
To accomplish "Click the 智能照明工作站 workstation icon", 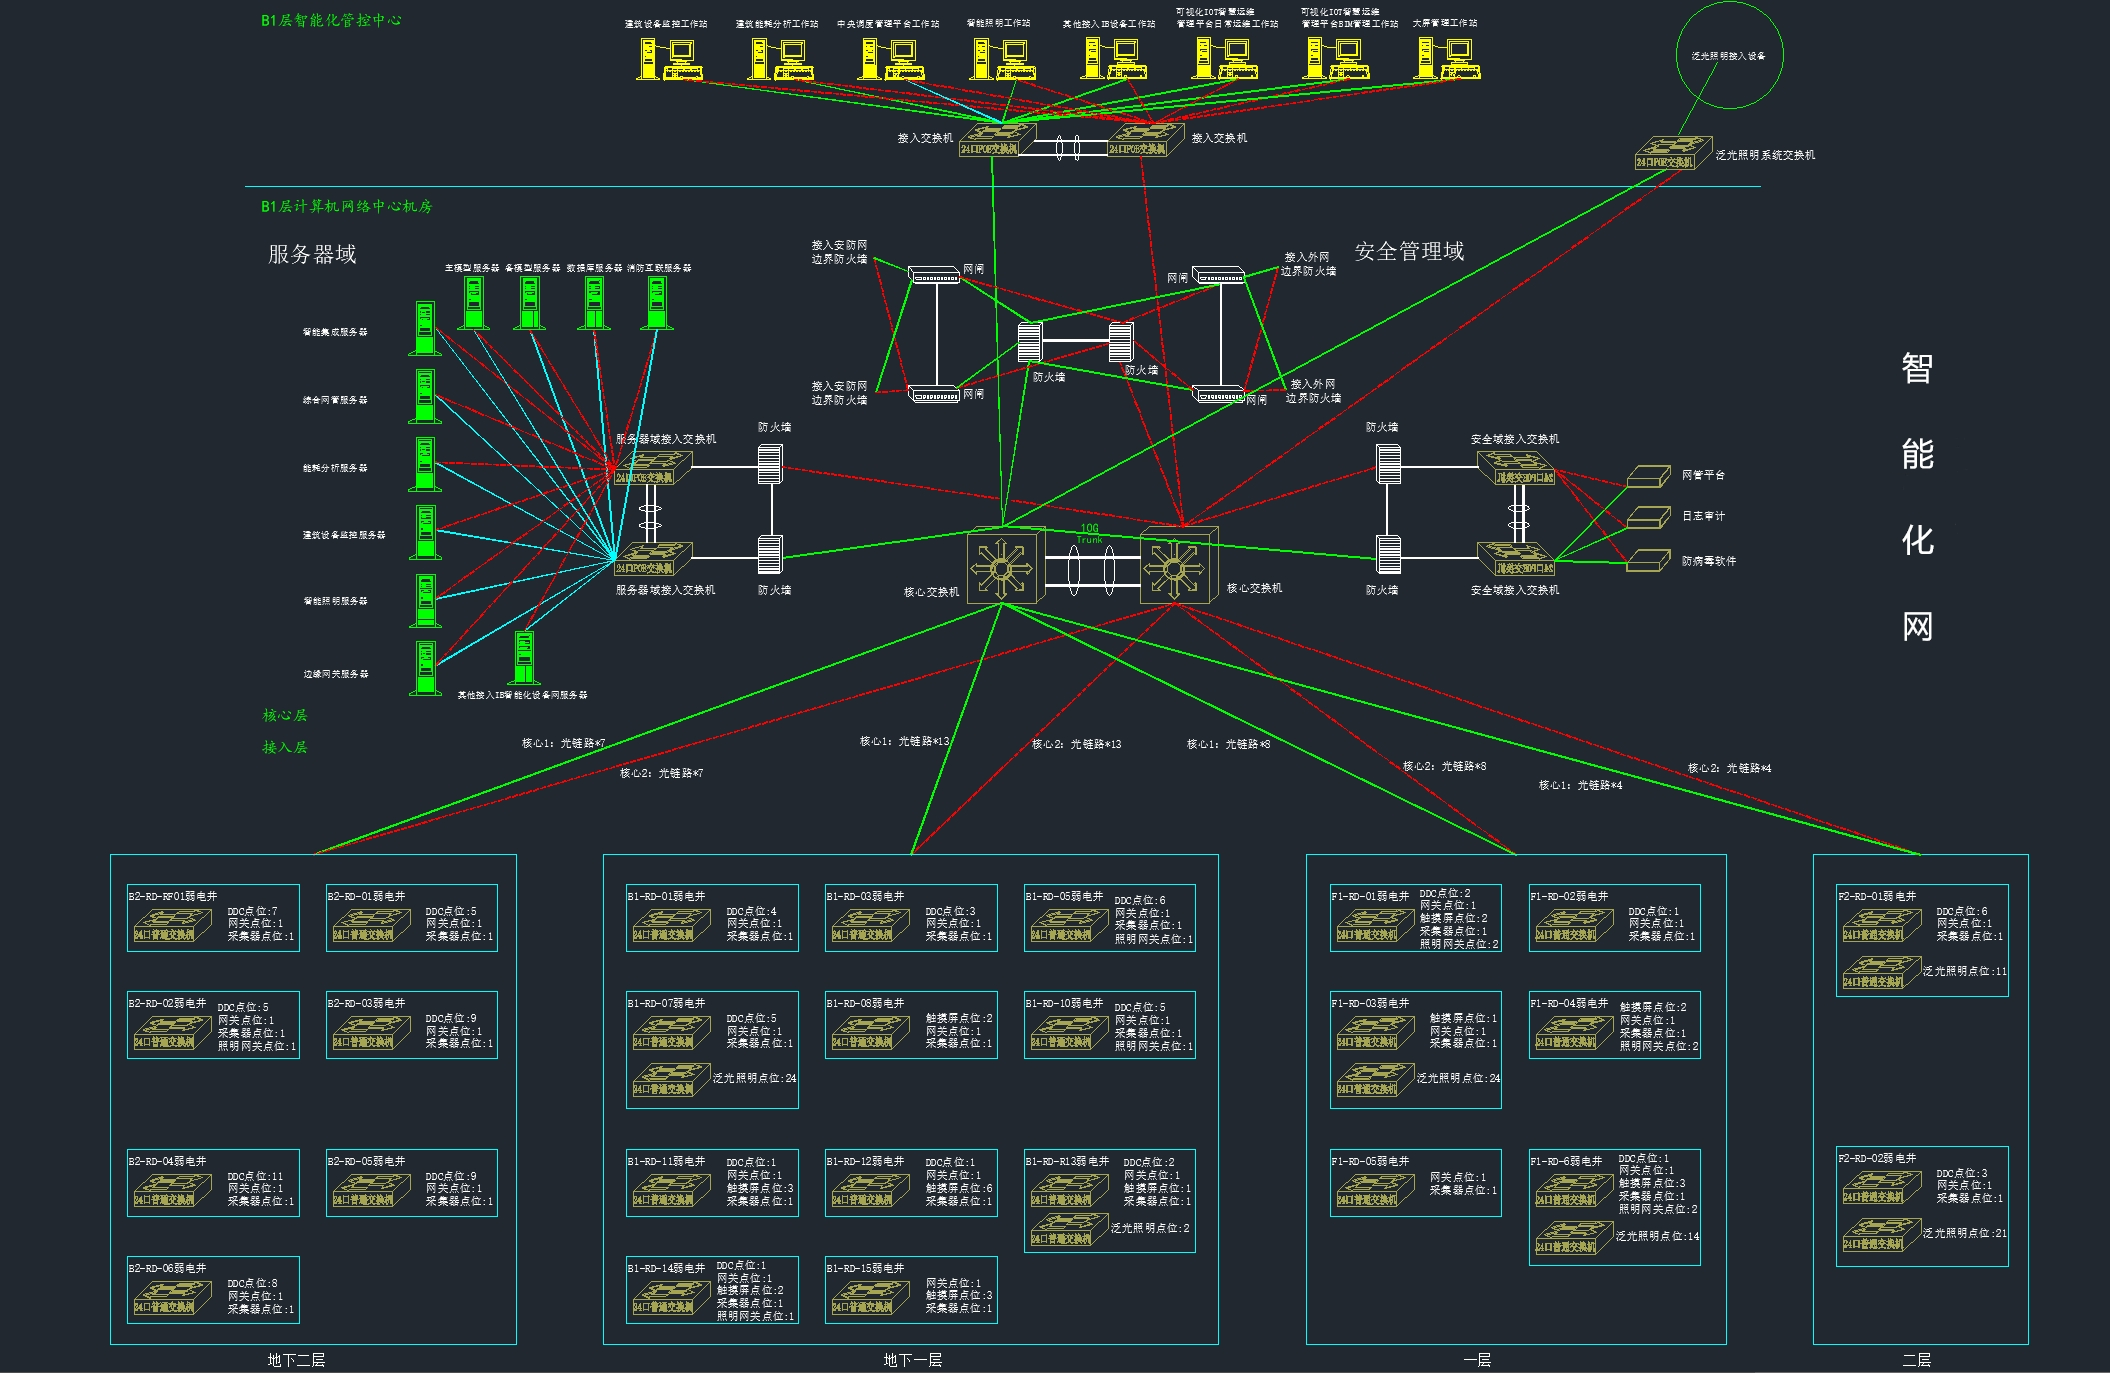I will coord(1002,58).
